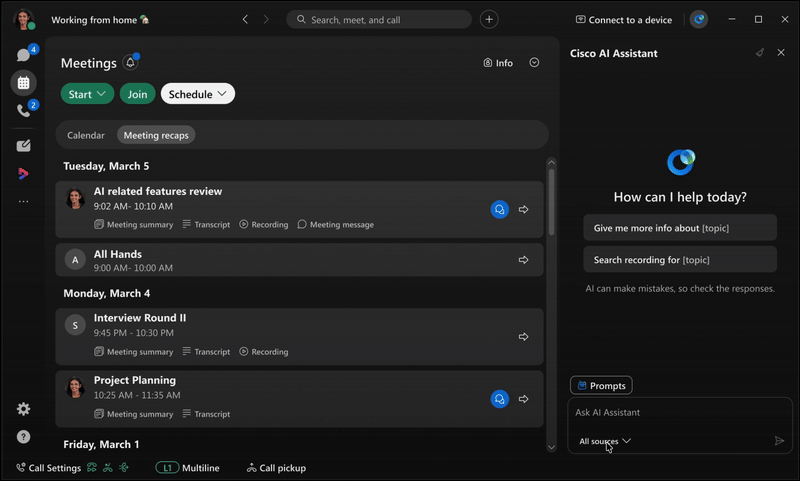The width and height of the screenshot is (800, 481).
Task: Open Transcript of Interview Round II
Action: (x=206, y=351)
